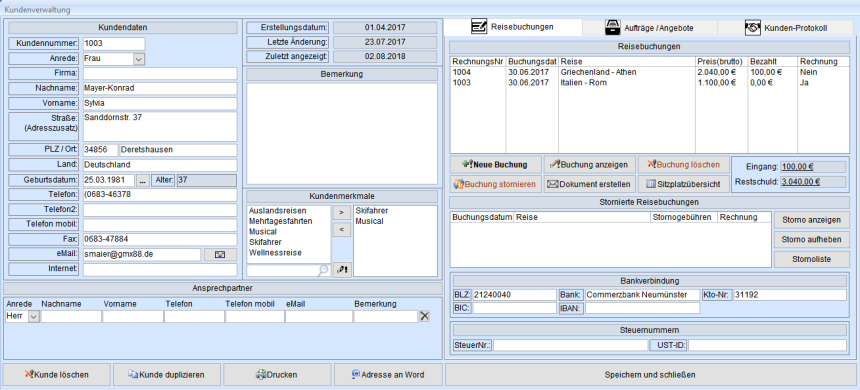Click the Firma input field

[160, 74]
